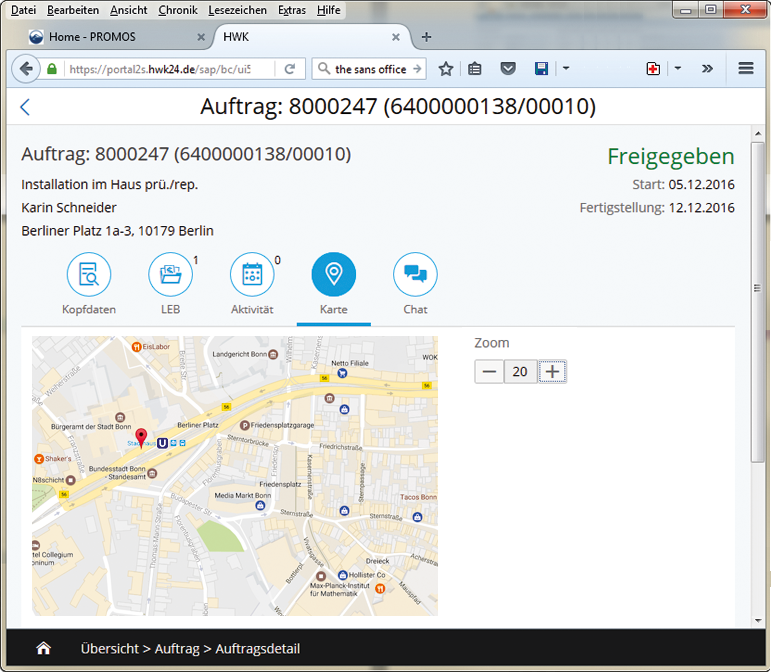This screenshot has width=771, height=672.
Task: Click the red location pin on map
Action: [142, 437]
